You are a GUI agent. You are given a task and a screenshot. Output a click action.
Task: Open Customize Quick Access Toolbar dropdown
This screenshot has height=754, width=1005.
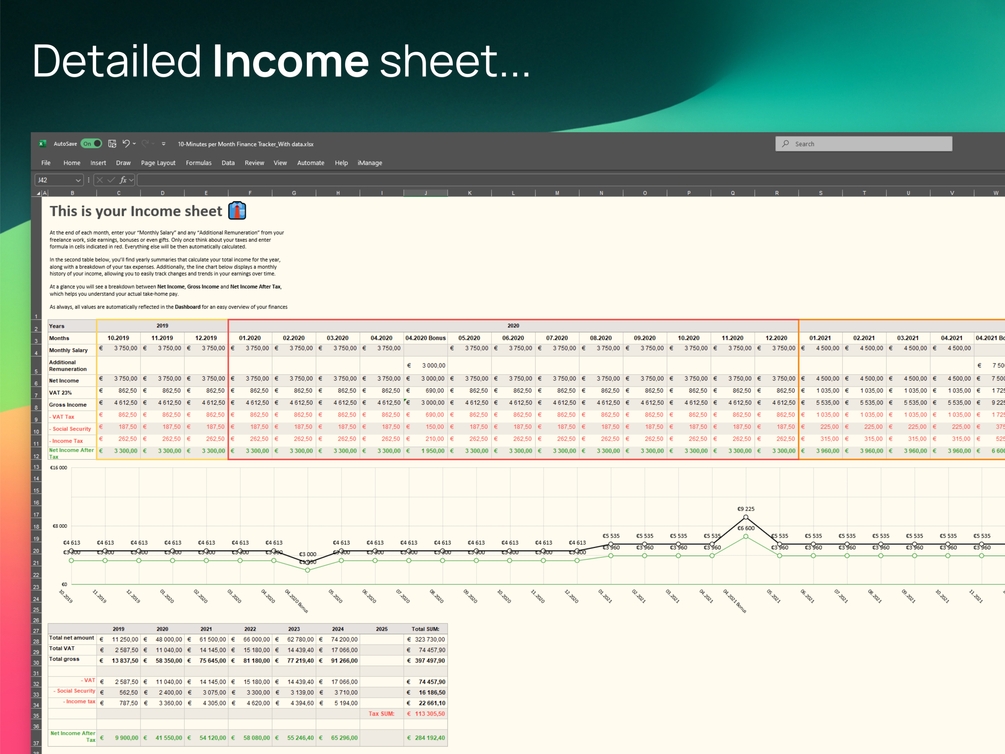(x=163, y=144)
